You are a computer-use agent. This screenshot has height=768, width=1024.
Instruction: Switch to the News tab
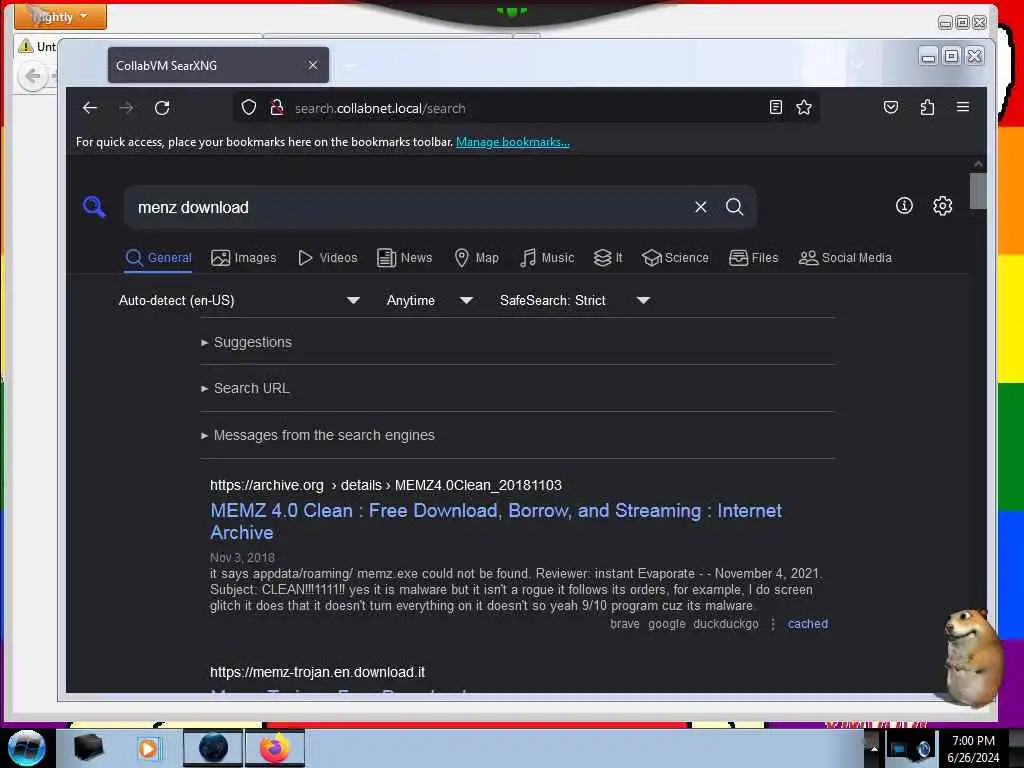coord(405,258)
